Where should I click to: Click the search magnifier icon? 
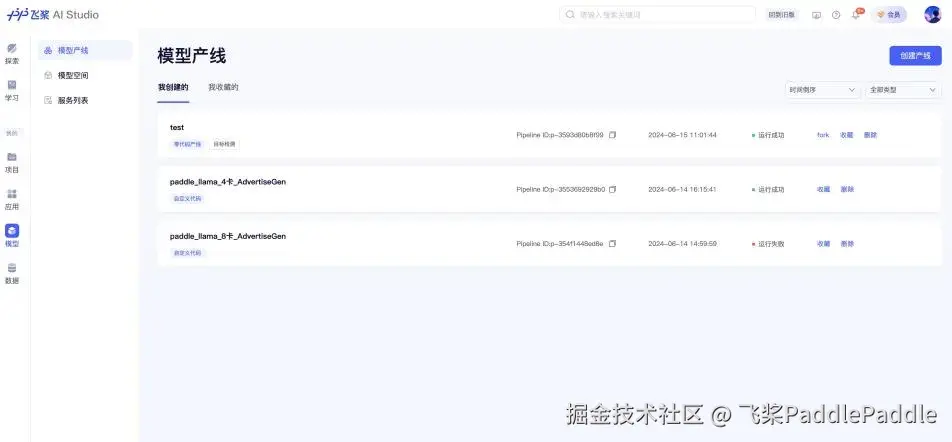click(x=570, y=15)
